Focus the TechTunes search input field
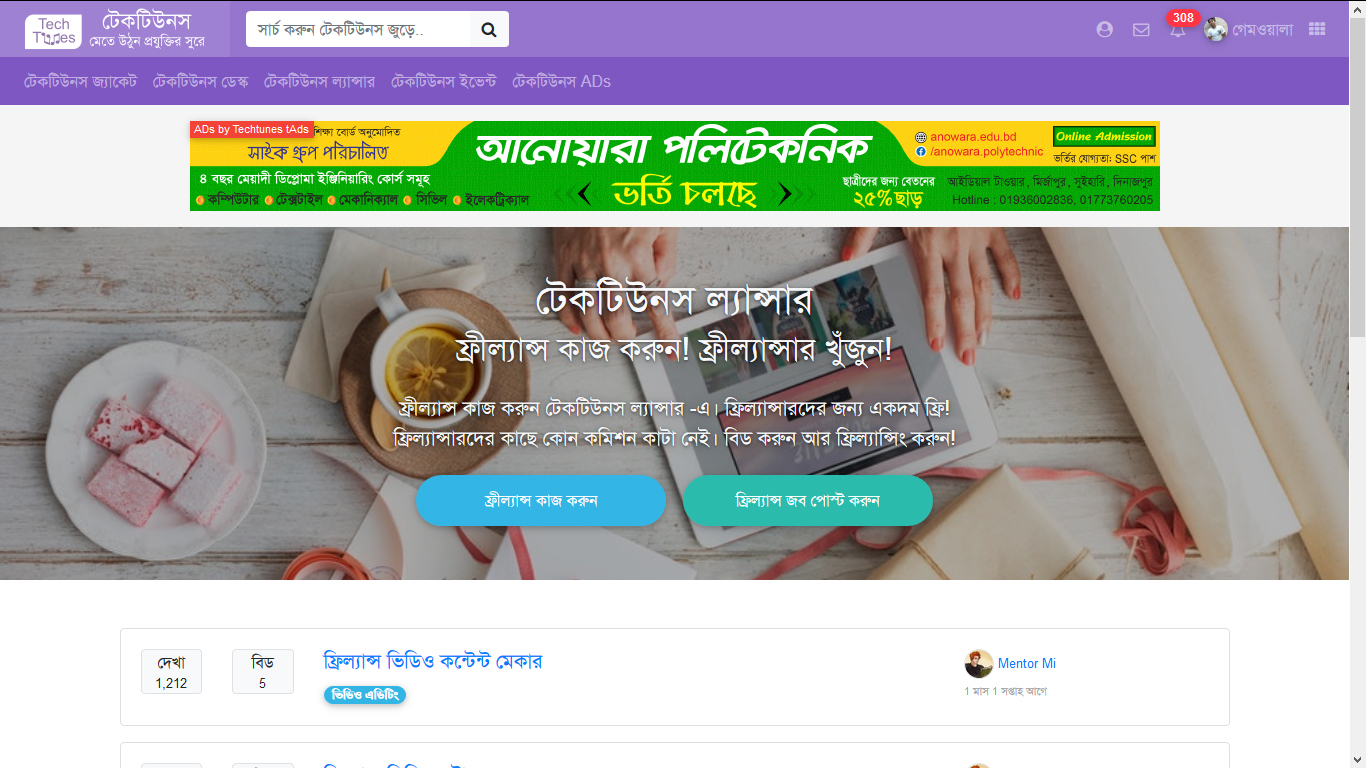Screen dimensions: 1366x768 pos(358,29)
